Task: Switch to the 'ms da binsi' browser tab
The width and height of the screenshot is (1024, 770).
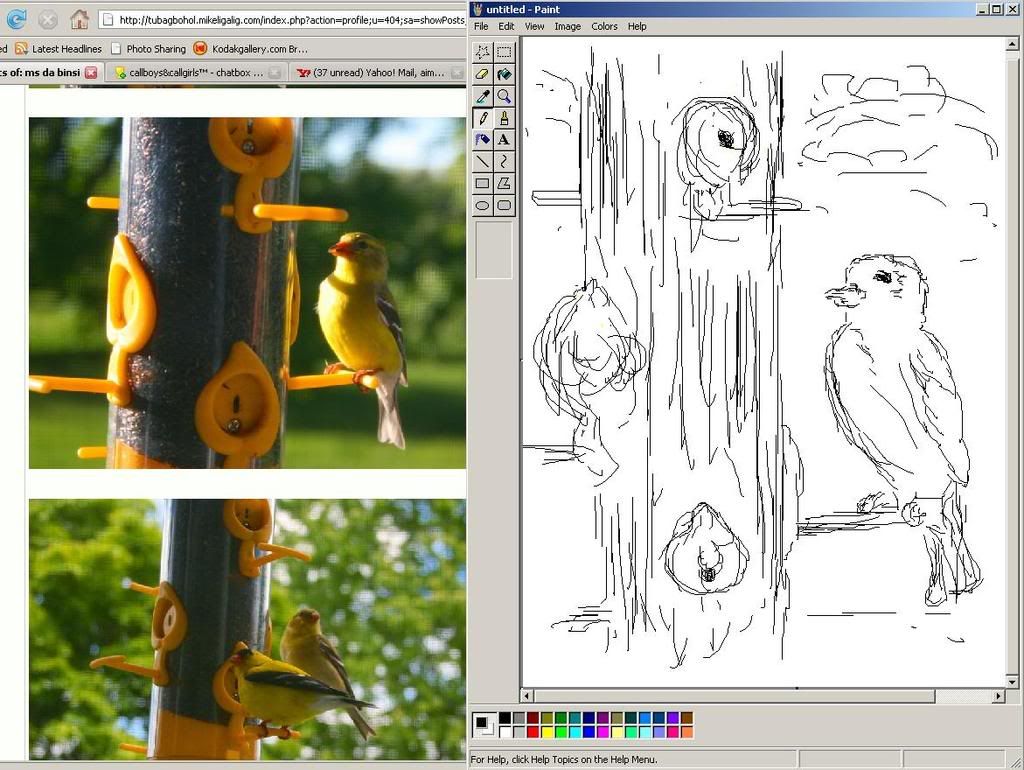Action: coord(50,72)
